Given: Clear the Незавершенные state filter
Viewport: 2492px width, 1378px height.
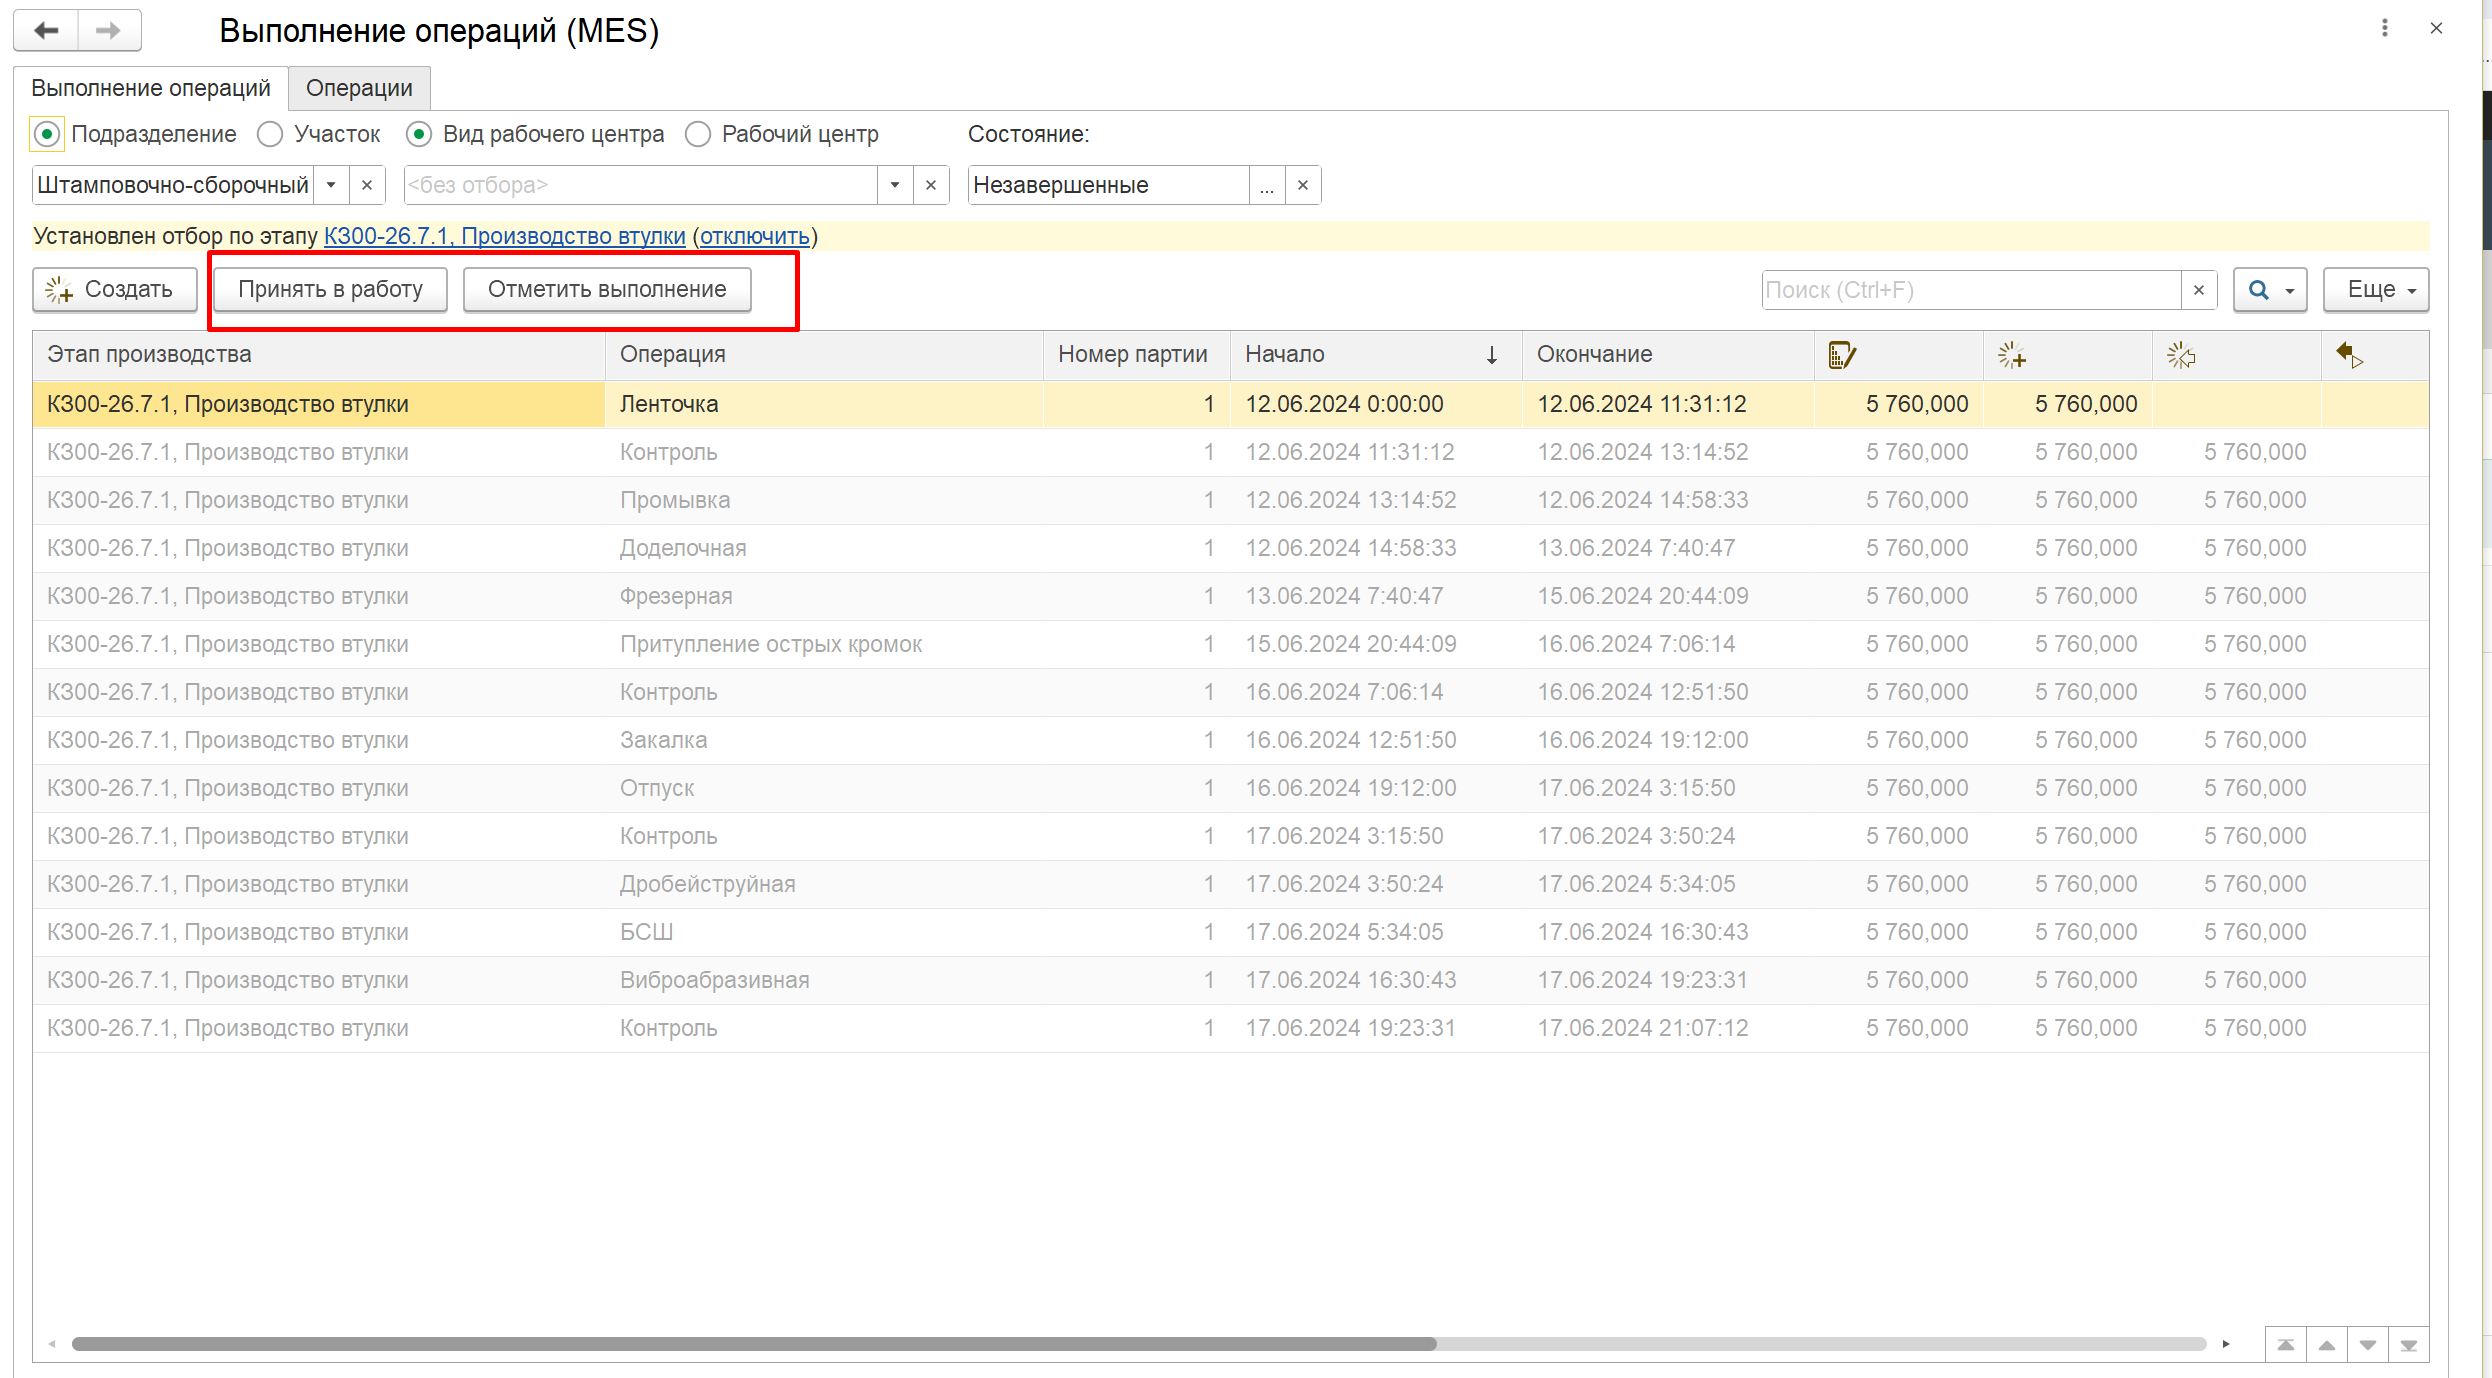Looking at the screenshot, I should click(x=1303, y=185).
